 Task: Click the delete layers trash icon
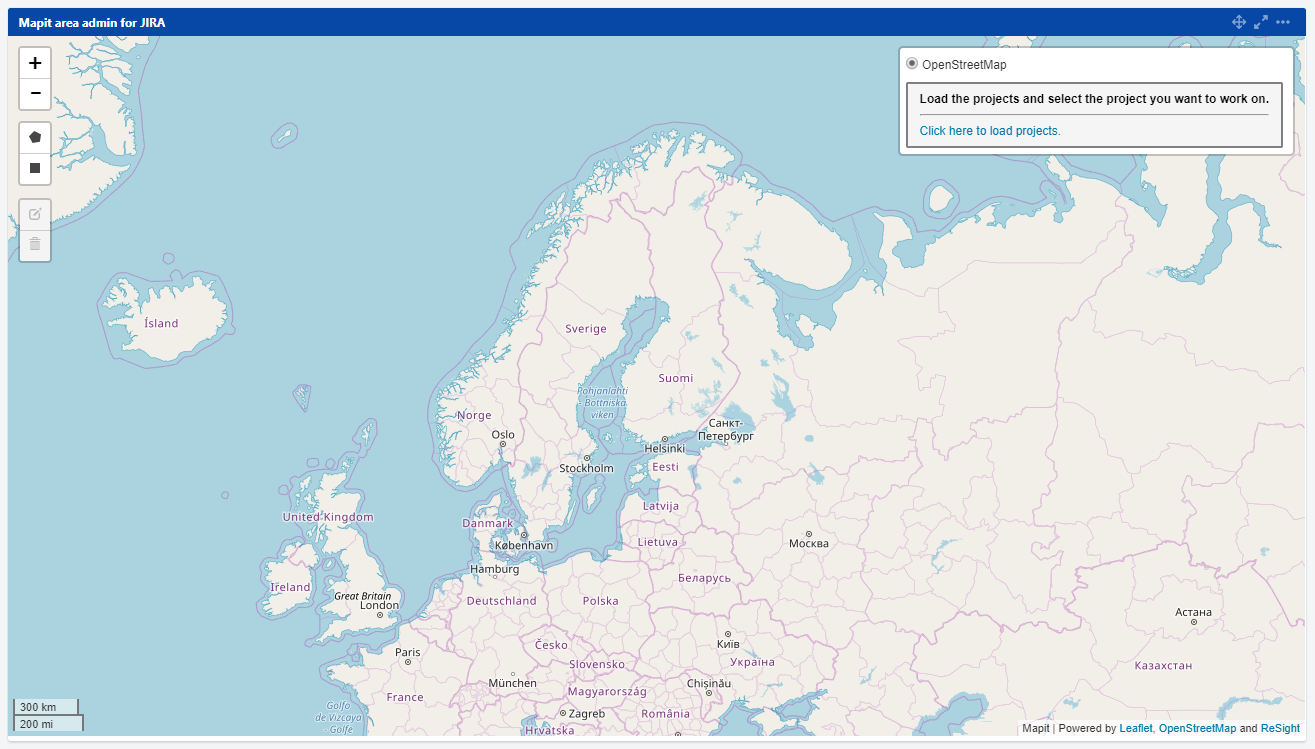click(35, 244)
